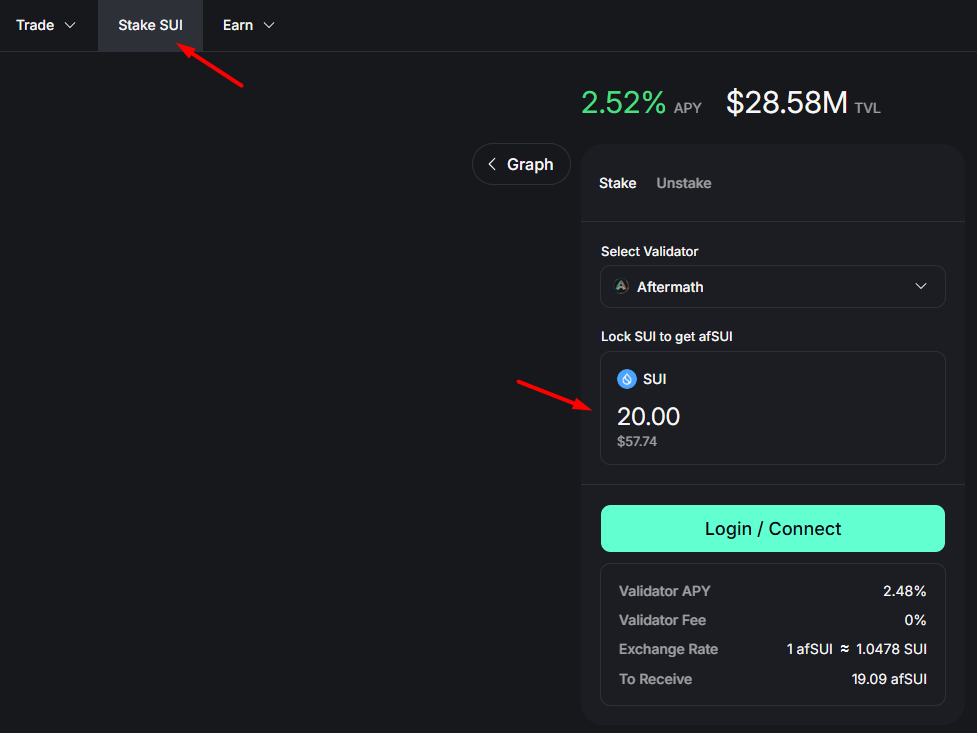Open the Earn menu
Viewport: 977px width, 733px height.
tap(249, 25)
